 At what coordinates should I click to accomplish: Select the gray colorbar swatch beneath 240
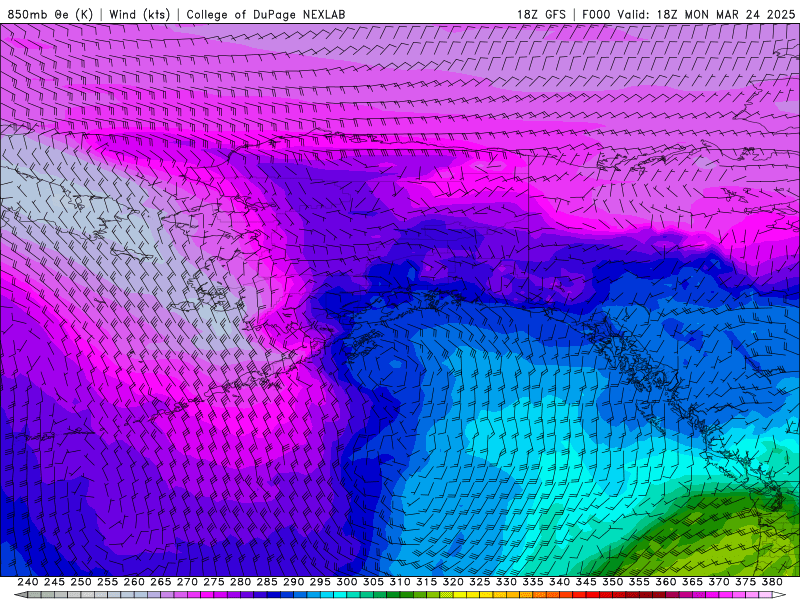coord(34,595)
